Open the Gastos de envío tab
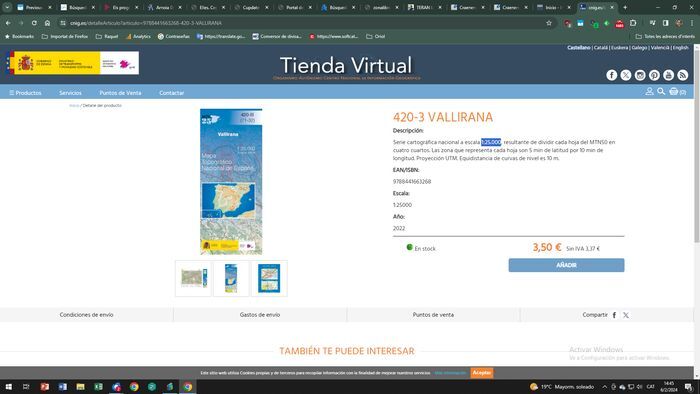 click(x=260, y=315)
